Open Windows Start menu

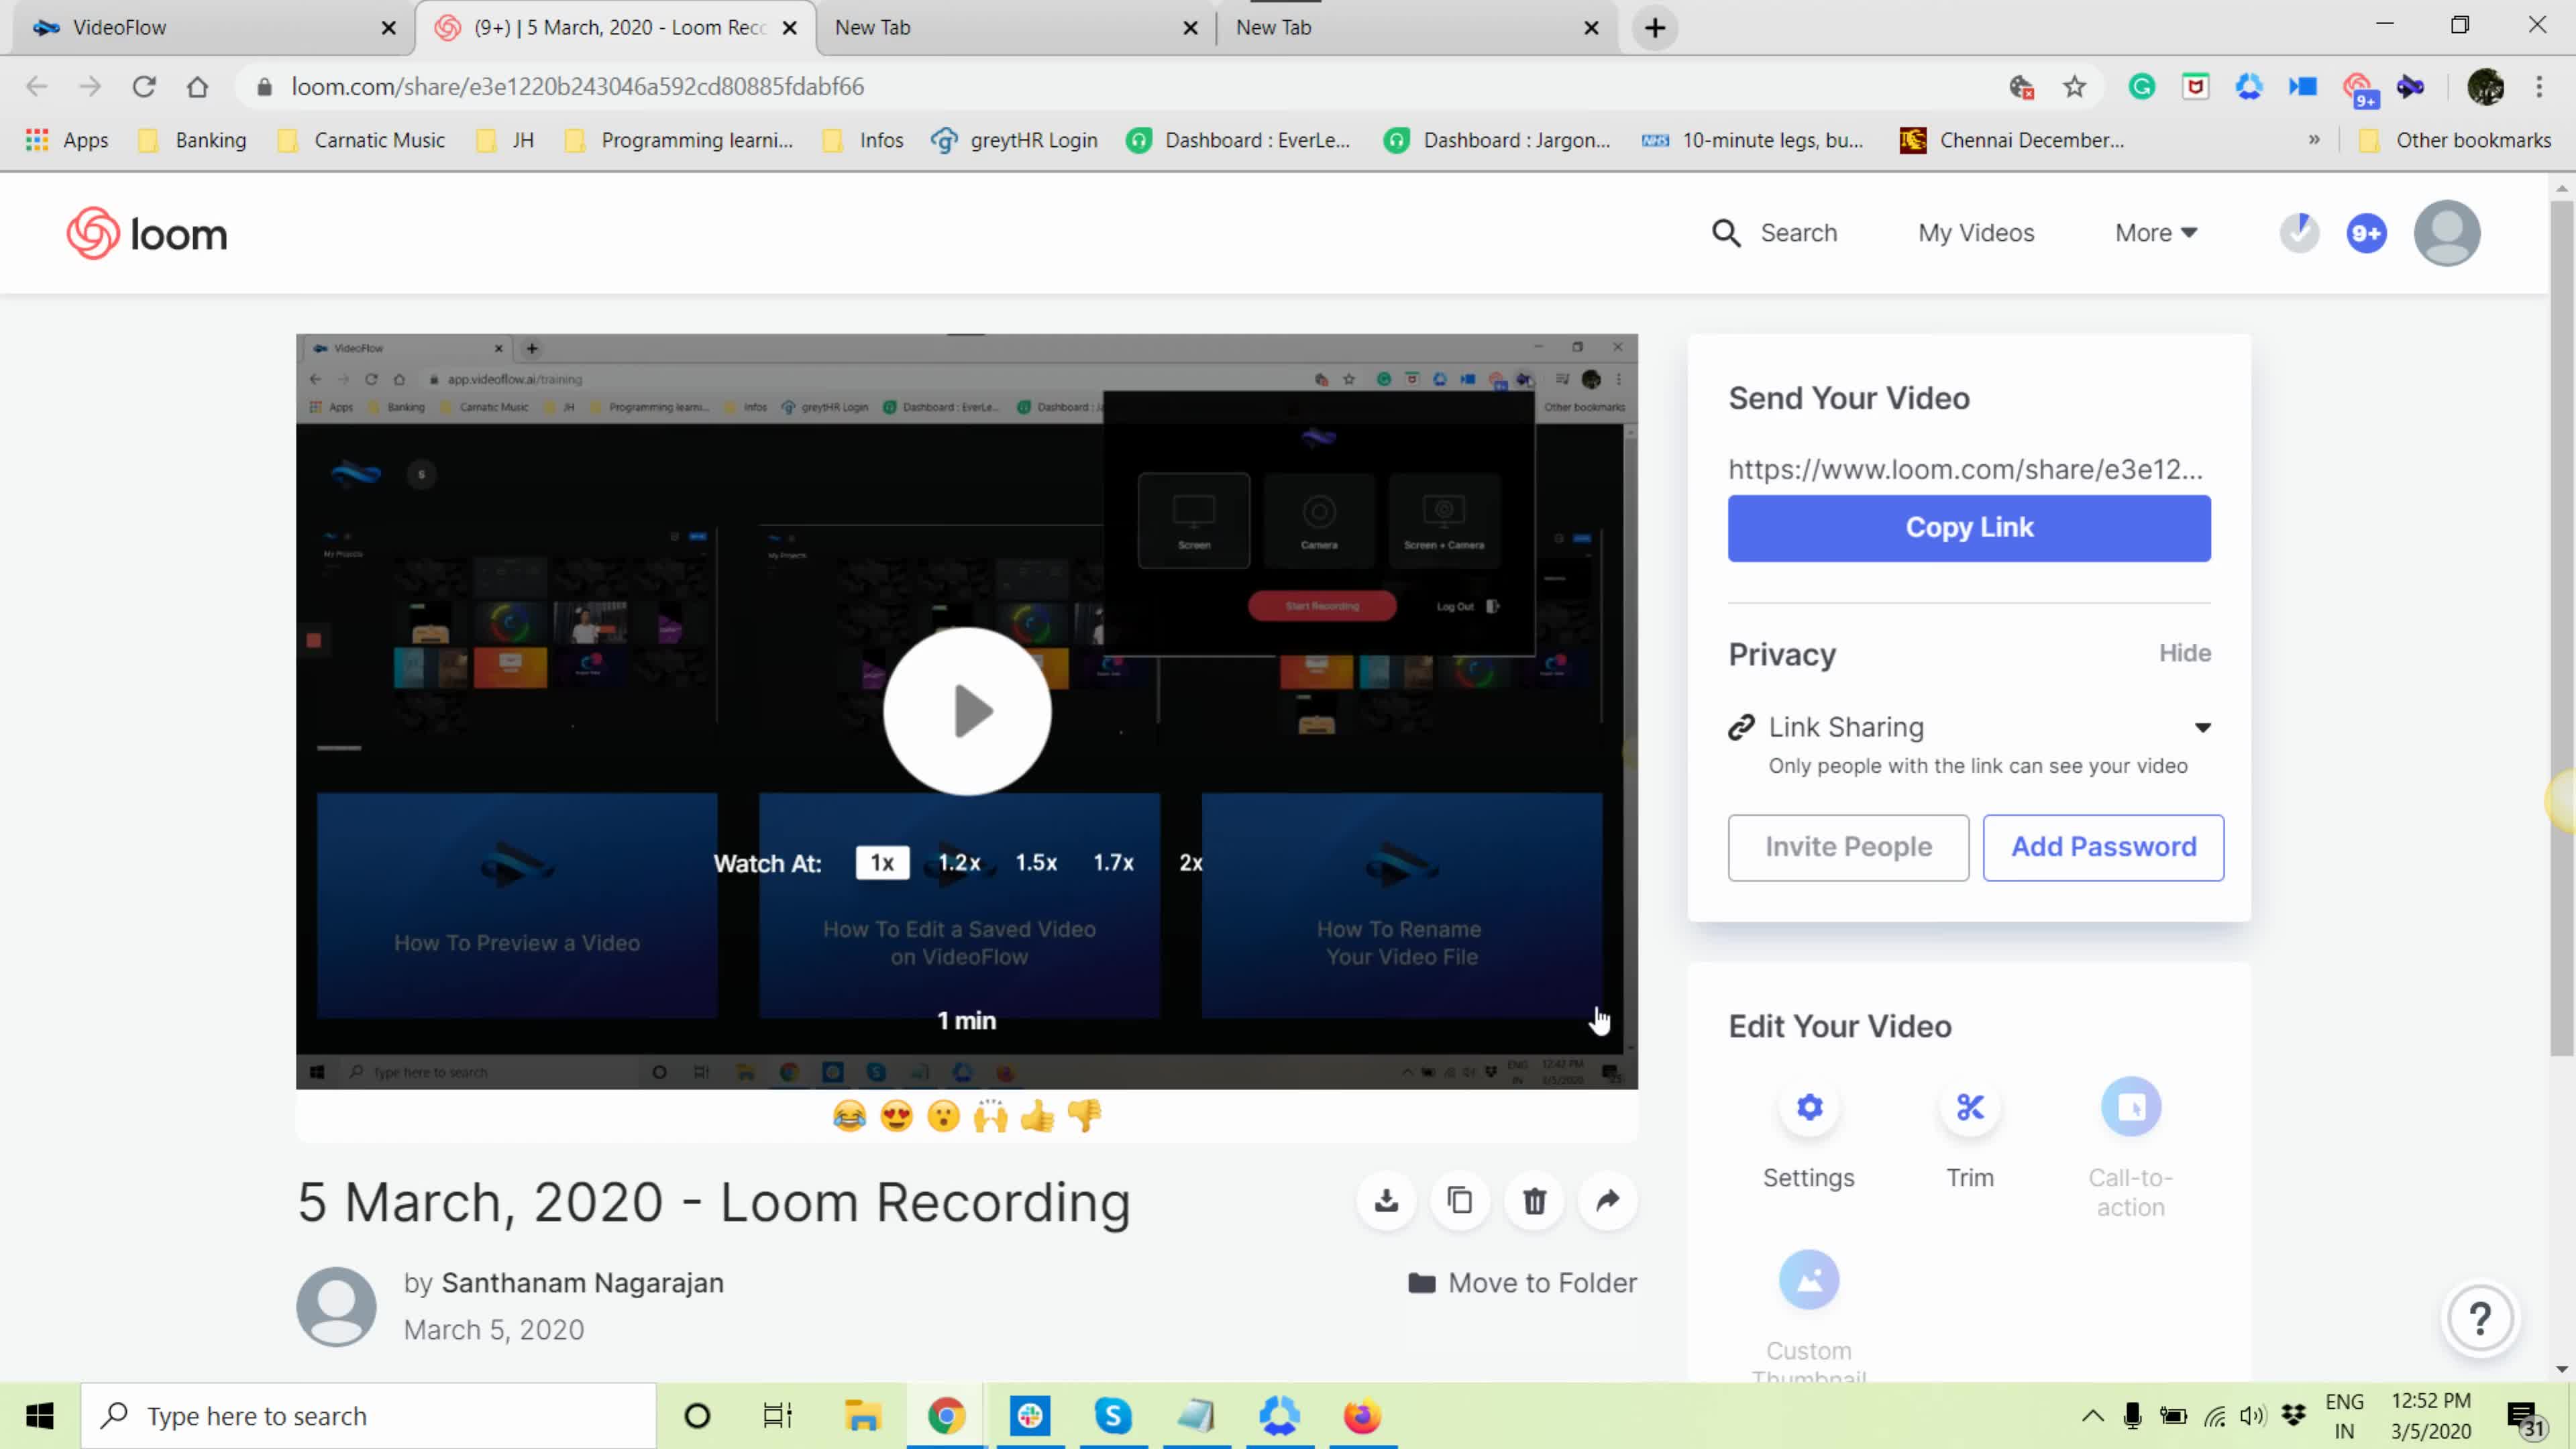coord(40,1416)
